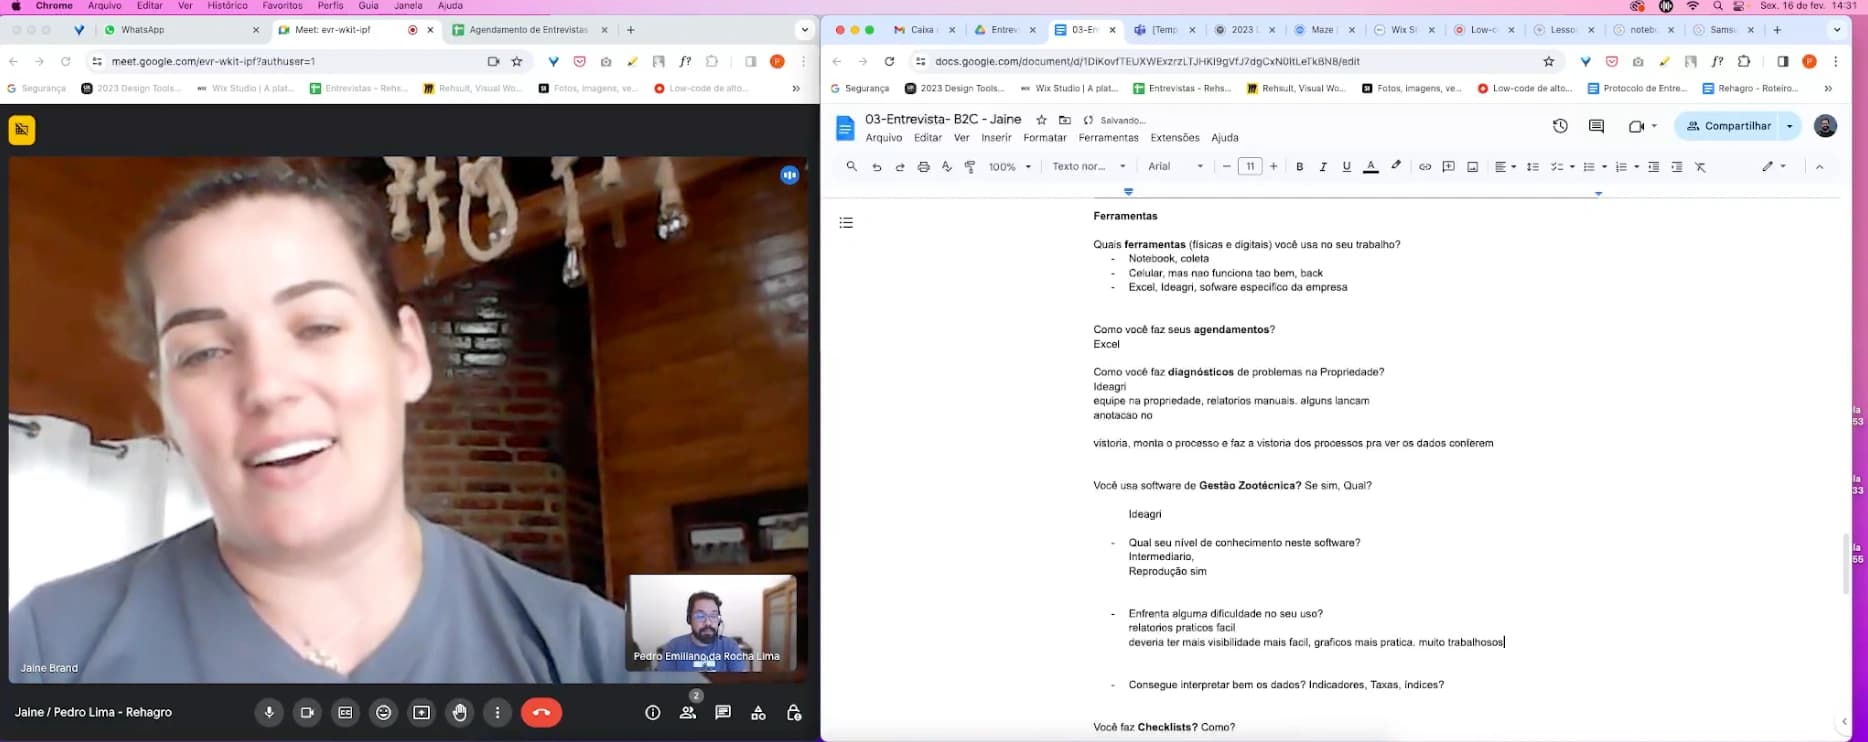
Task: Open the text alignment dropdown
Action: [x=1505, y=167]
